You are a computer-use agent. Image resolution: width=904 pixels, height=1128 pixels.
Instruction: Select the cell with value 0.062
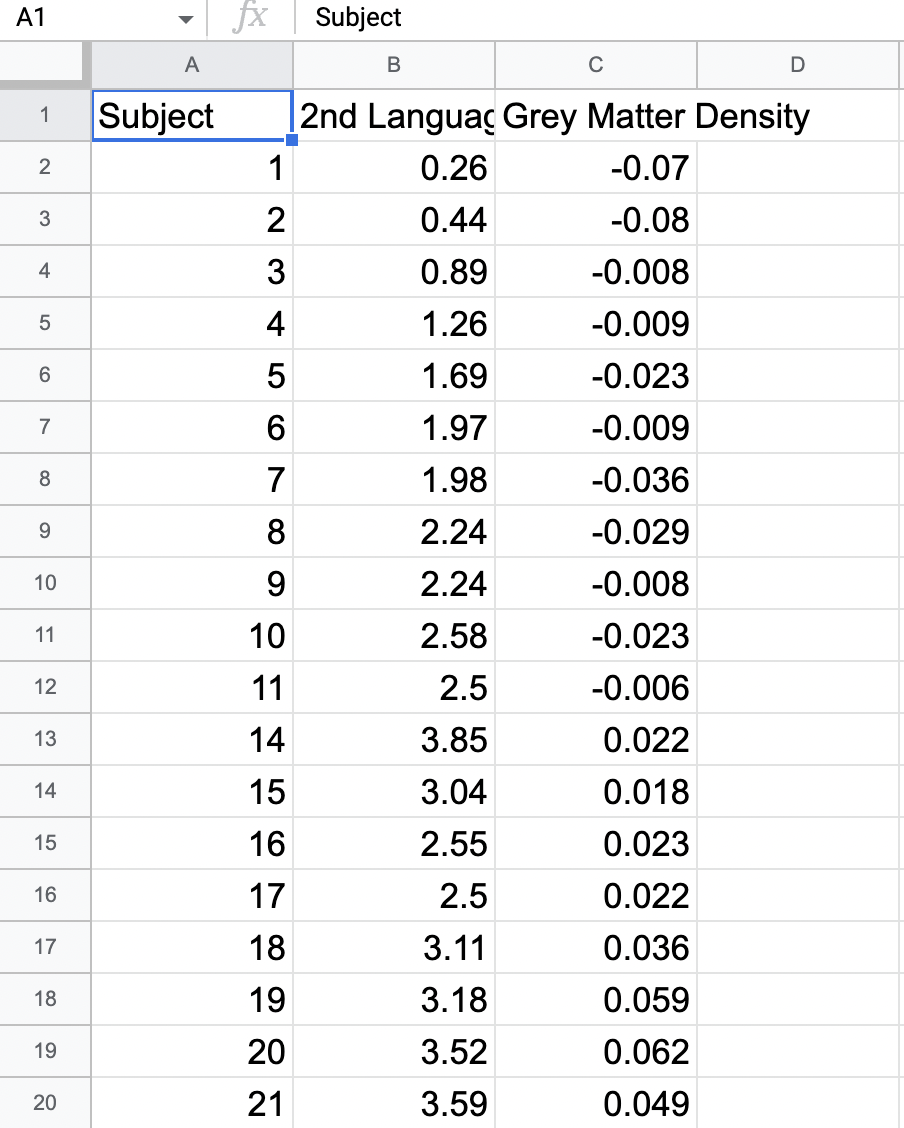596,1051
